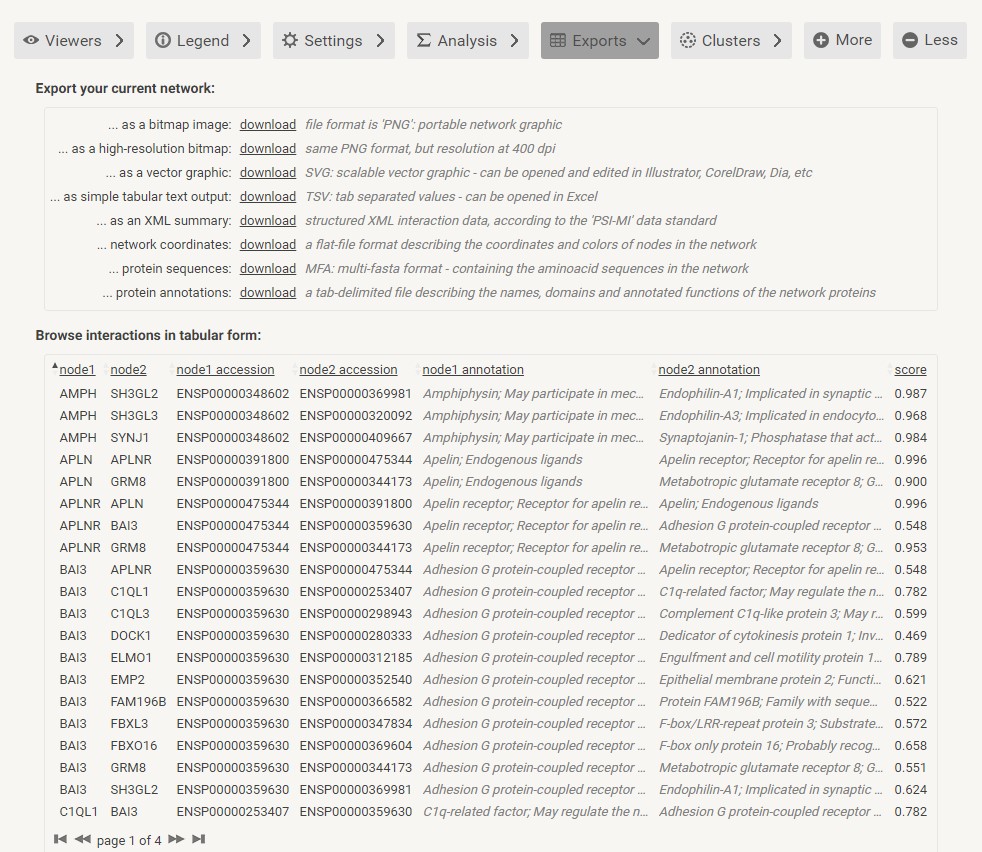Go to previous page of interactions table
This screenshot has height=852, width=982.
pos(83,839)
